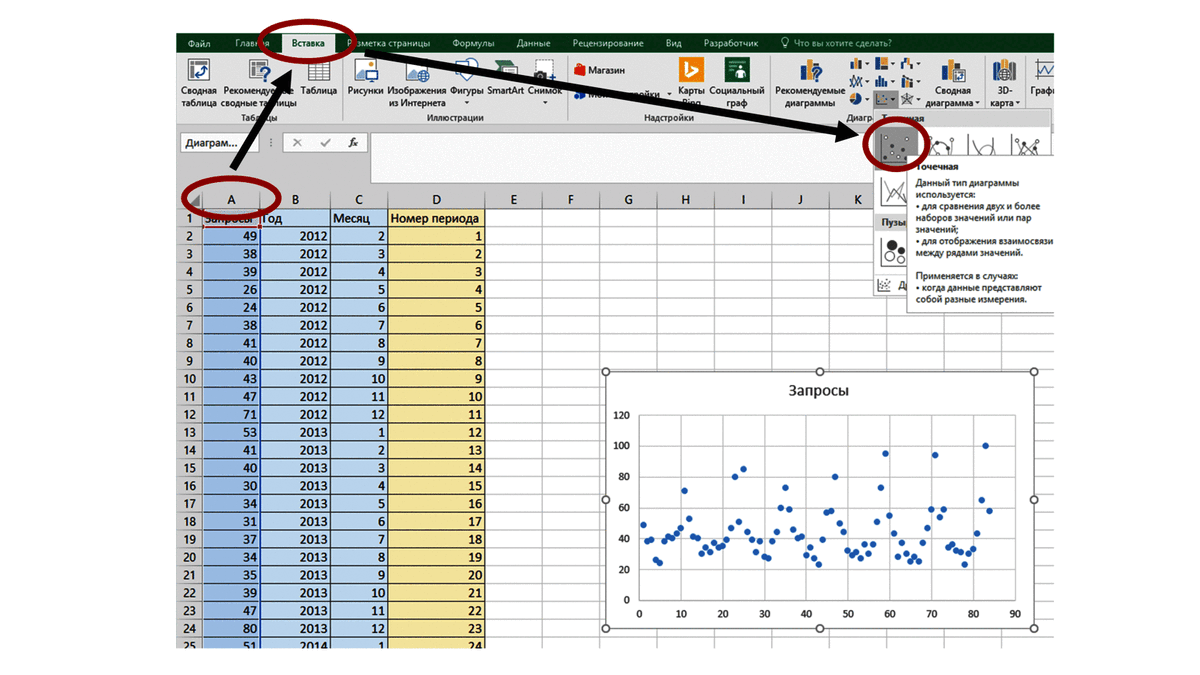Click Рекомендуемые диаграммы
Viewport: 1200px width, 675px height.
click(x=810, y=83)
